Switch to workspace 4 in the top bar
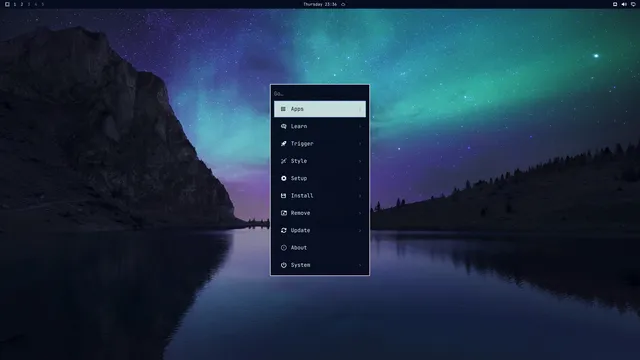Screen dimensions: 640x360 pyautogui.click(x=36, y=4)
